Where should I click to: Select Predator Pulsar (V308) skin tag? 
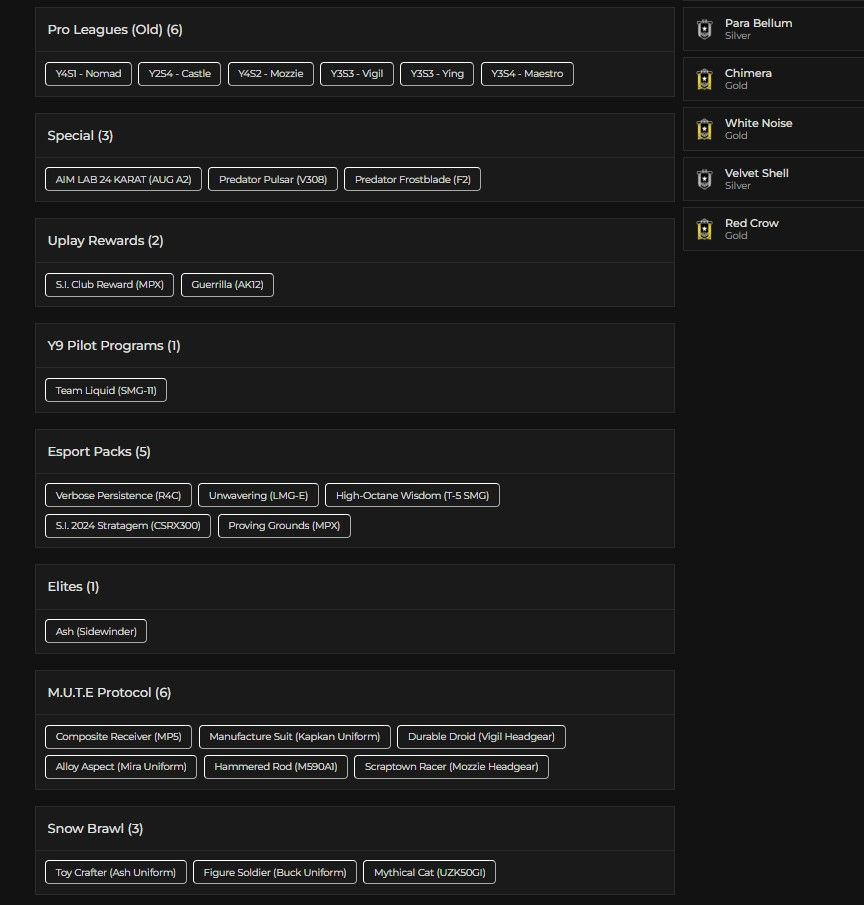pos(273,179)
